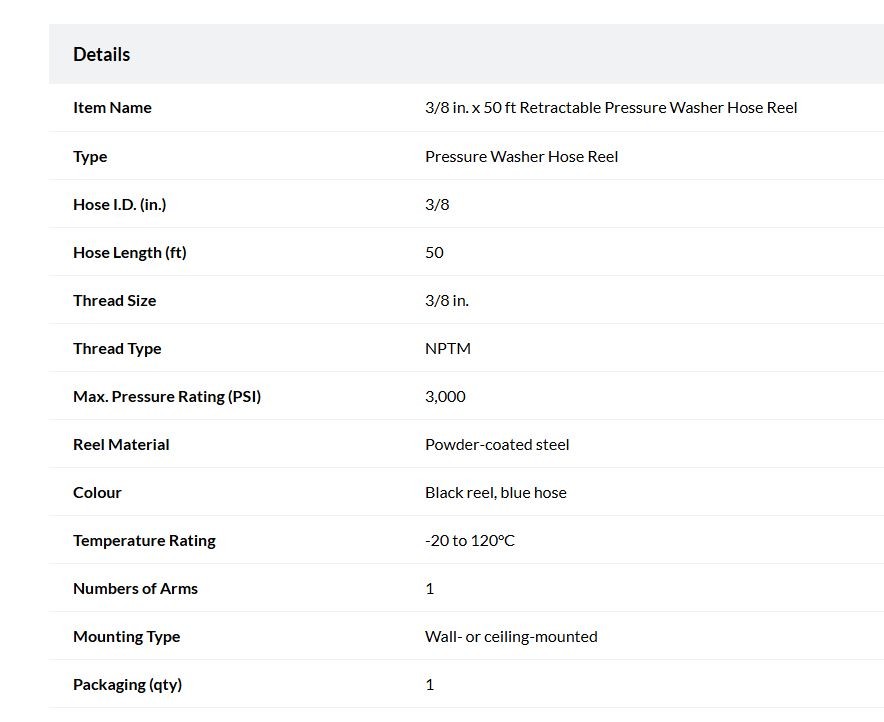The height and width of the screenshot is (722, 884).
Task: Click the Packaging (qty) label
Action: pyautogui.click(x=127, y=685)
